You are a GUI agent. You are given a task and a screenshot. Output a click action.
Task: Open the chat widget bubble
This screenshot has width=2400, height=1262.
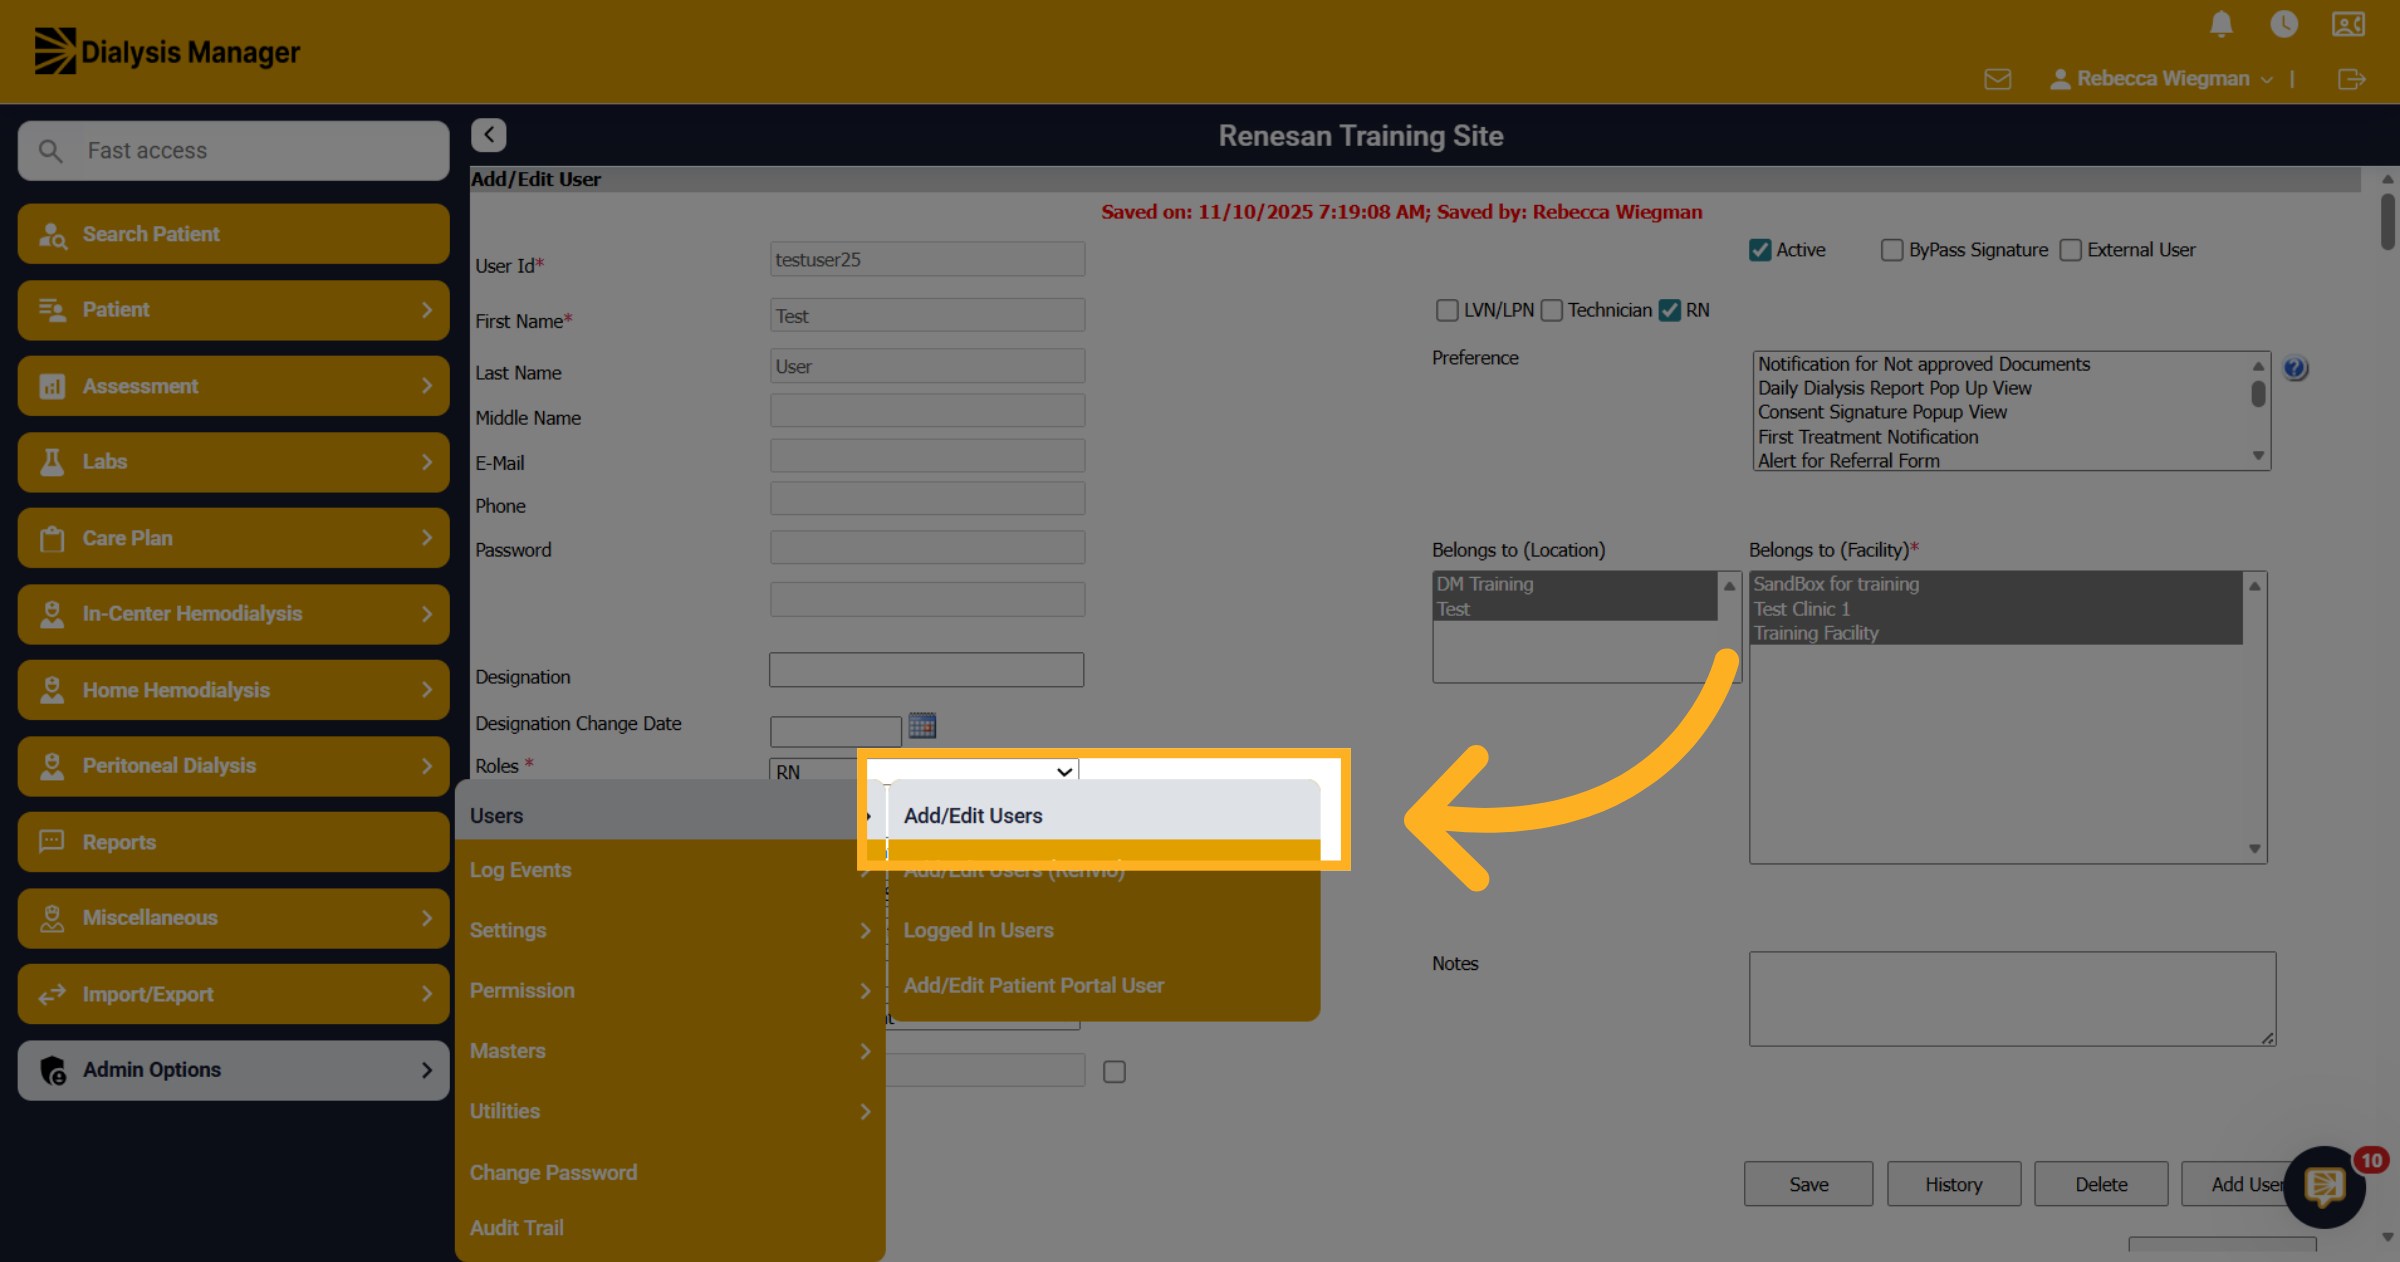[2325, 1187]
